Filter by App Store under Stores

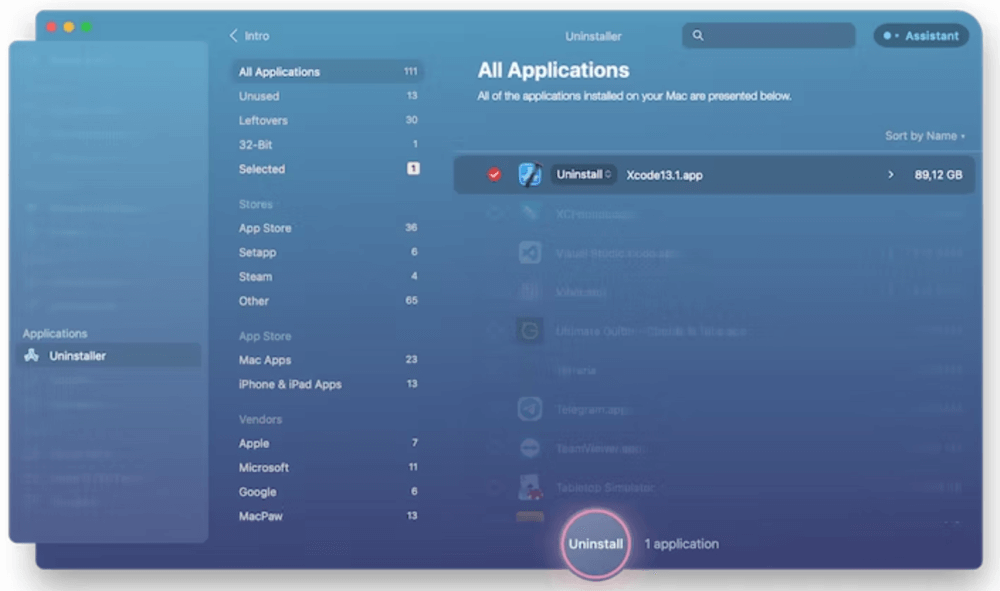[327, 228]
